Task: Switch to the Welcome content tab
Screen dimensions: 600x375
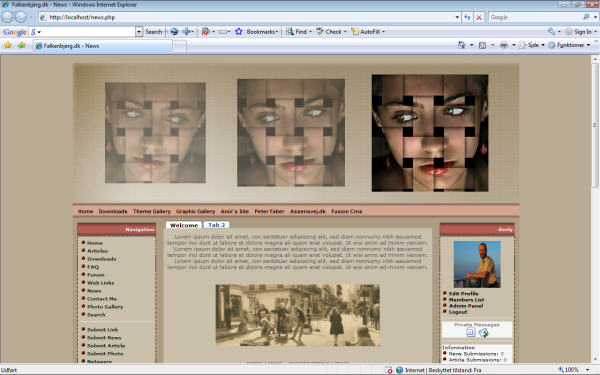Action: pyautogui.click(x=184, y=225)
